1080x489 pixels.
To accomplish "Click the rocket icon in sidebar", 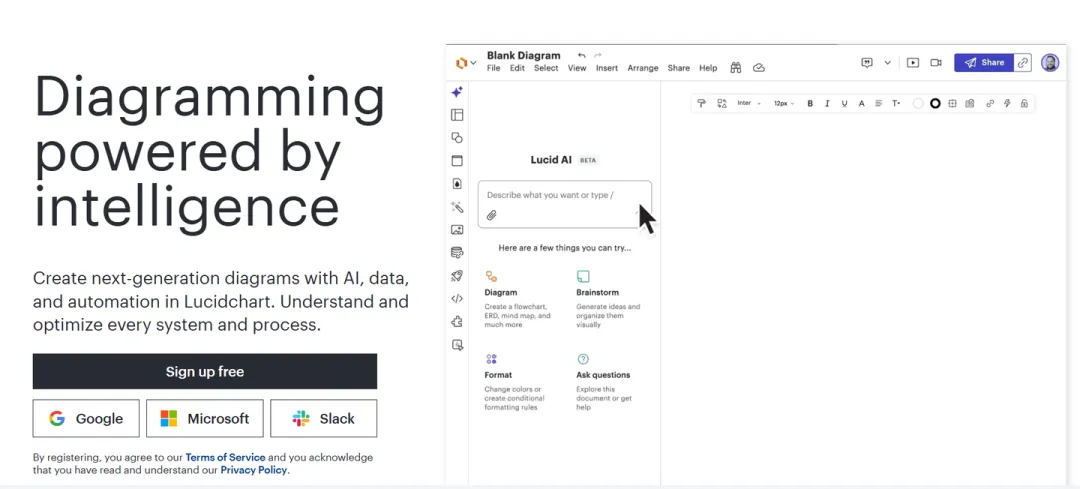I will 457,275.
